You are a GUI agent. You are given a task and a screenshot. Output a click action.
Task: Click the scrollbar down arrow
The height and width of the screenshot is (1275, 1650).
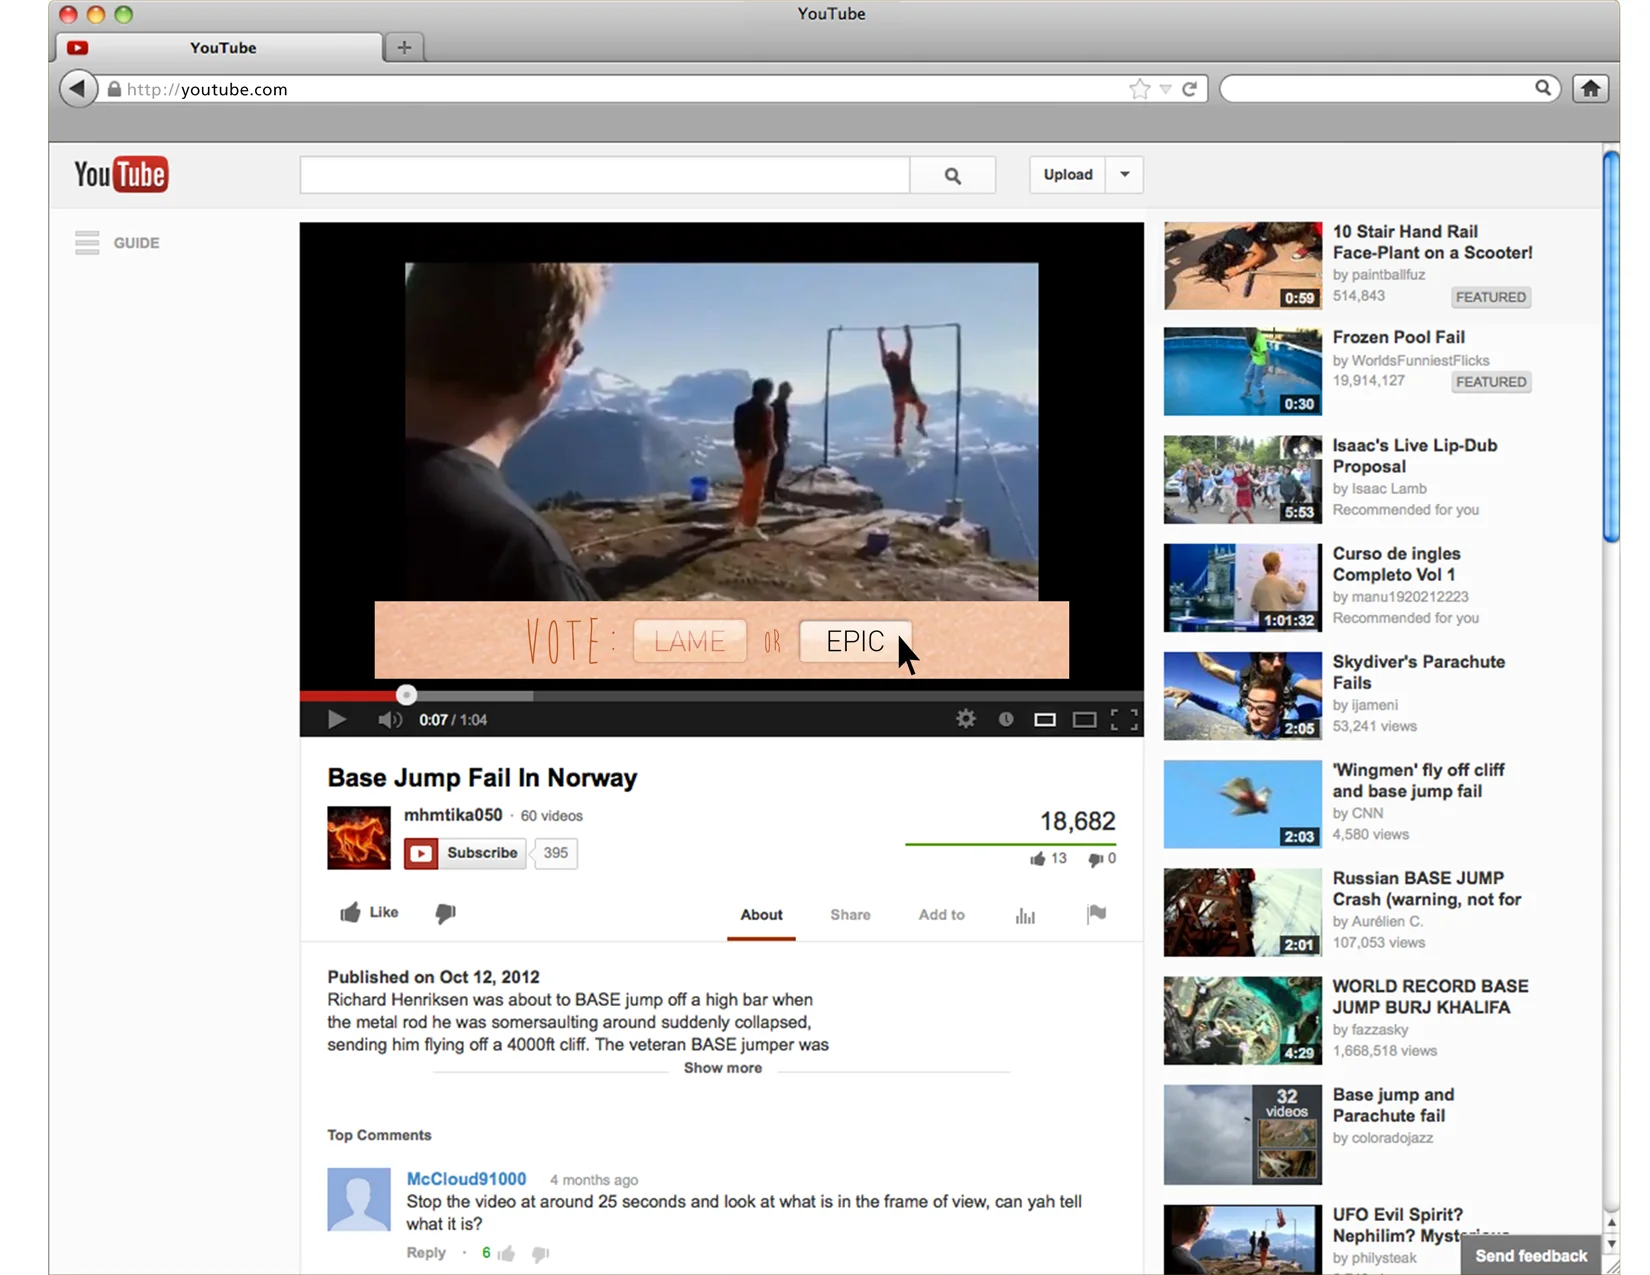click(x=1611, y=1245)
